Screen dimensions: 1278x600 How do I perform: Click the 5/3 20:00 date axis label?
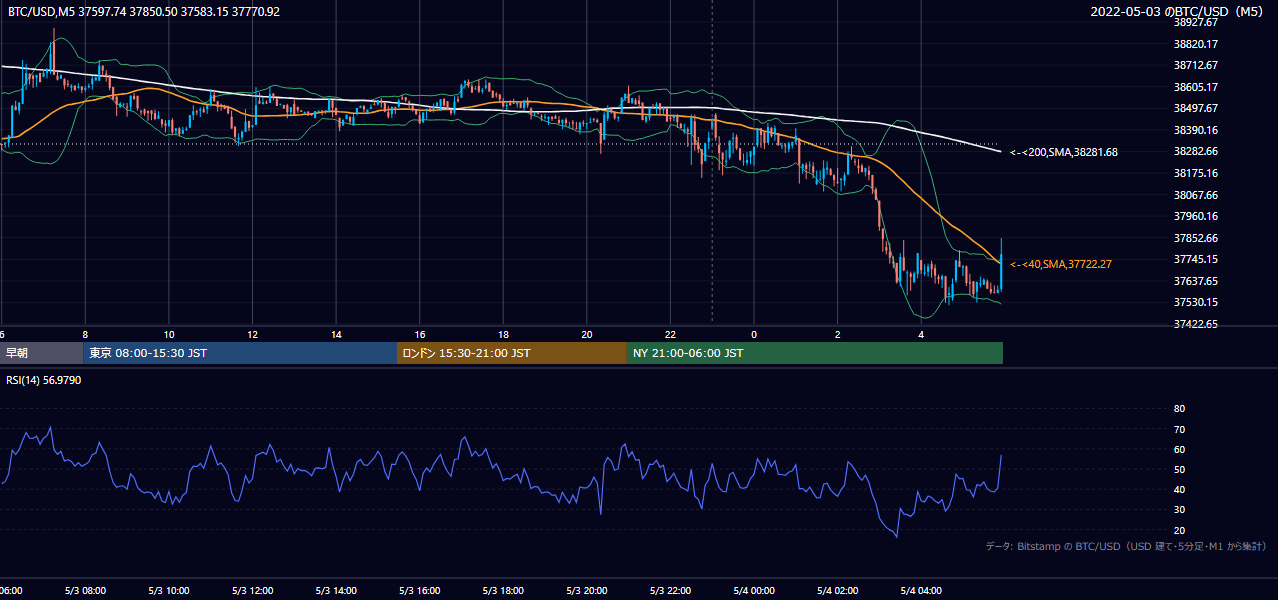coord(587,591)
